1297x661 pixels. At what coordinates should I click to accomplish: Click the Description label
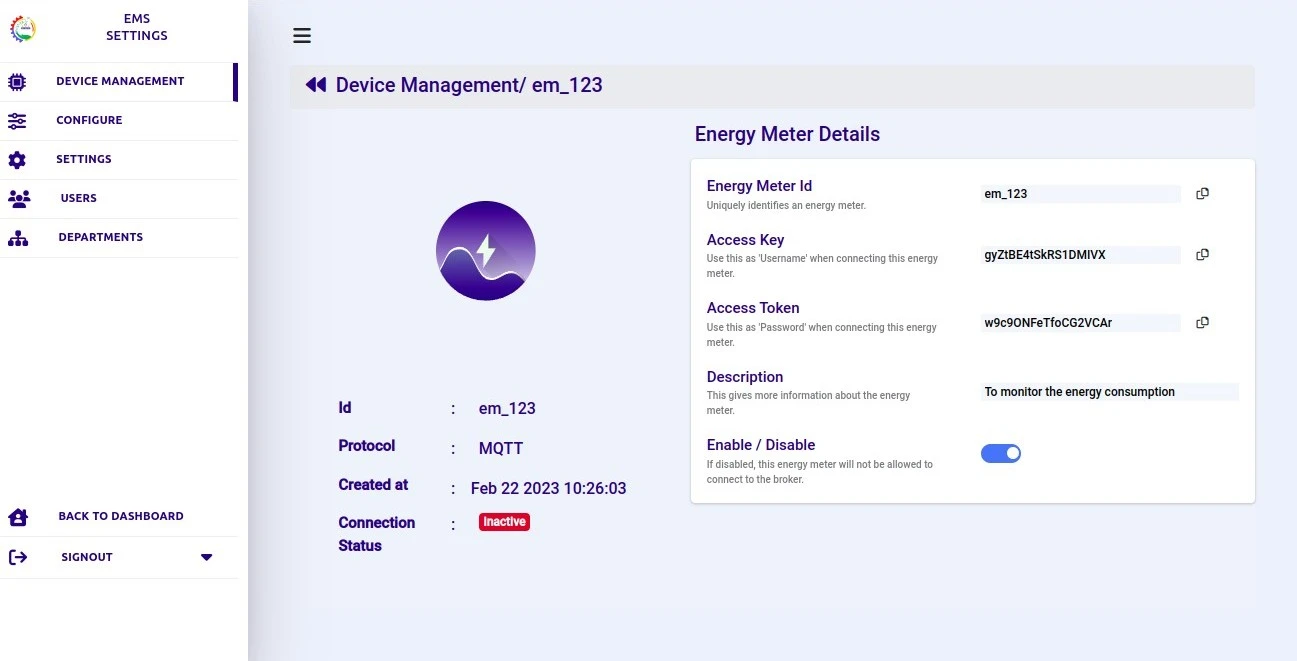point(745,377)
